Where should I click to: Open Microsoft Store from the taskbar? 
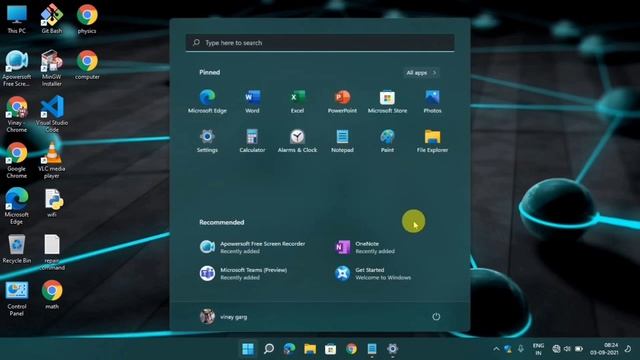[331, 349]
